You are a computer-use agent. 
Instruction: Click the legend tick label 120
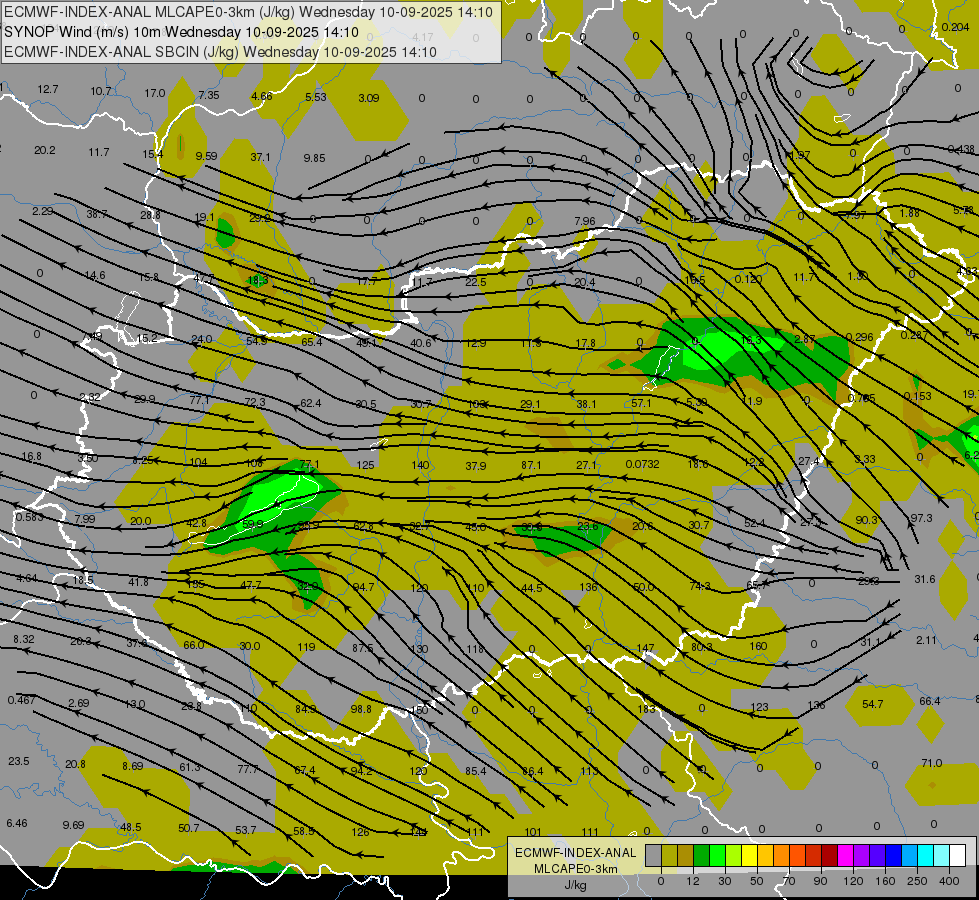tap(853, 881)
